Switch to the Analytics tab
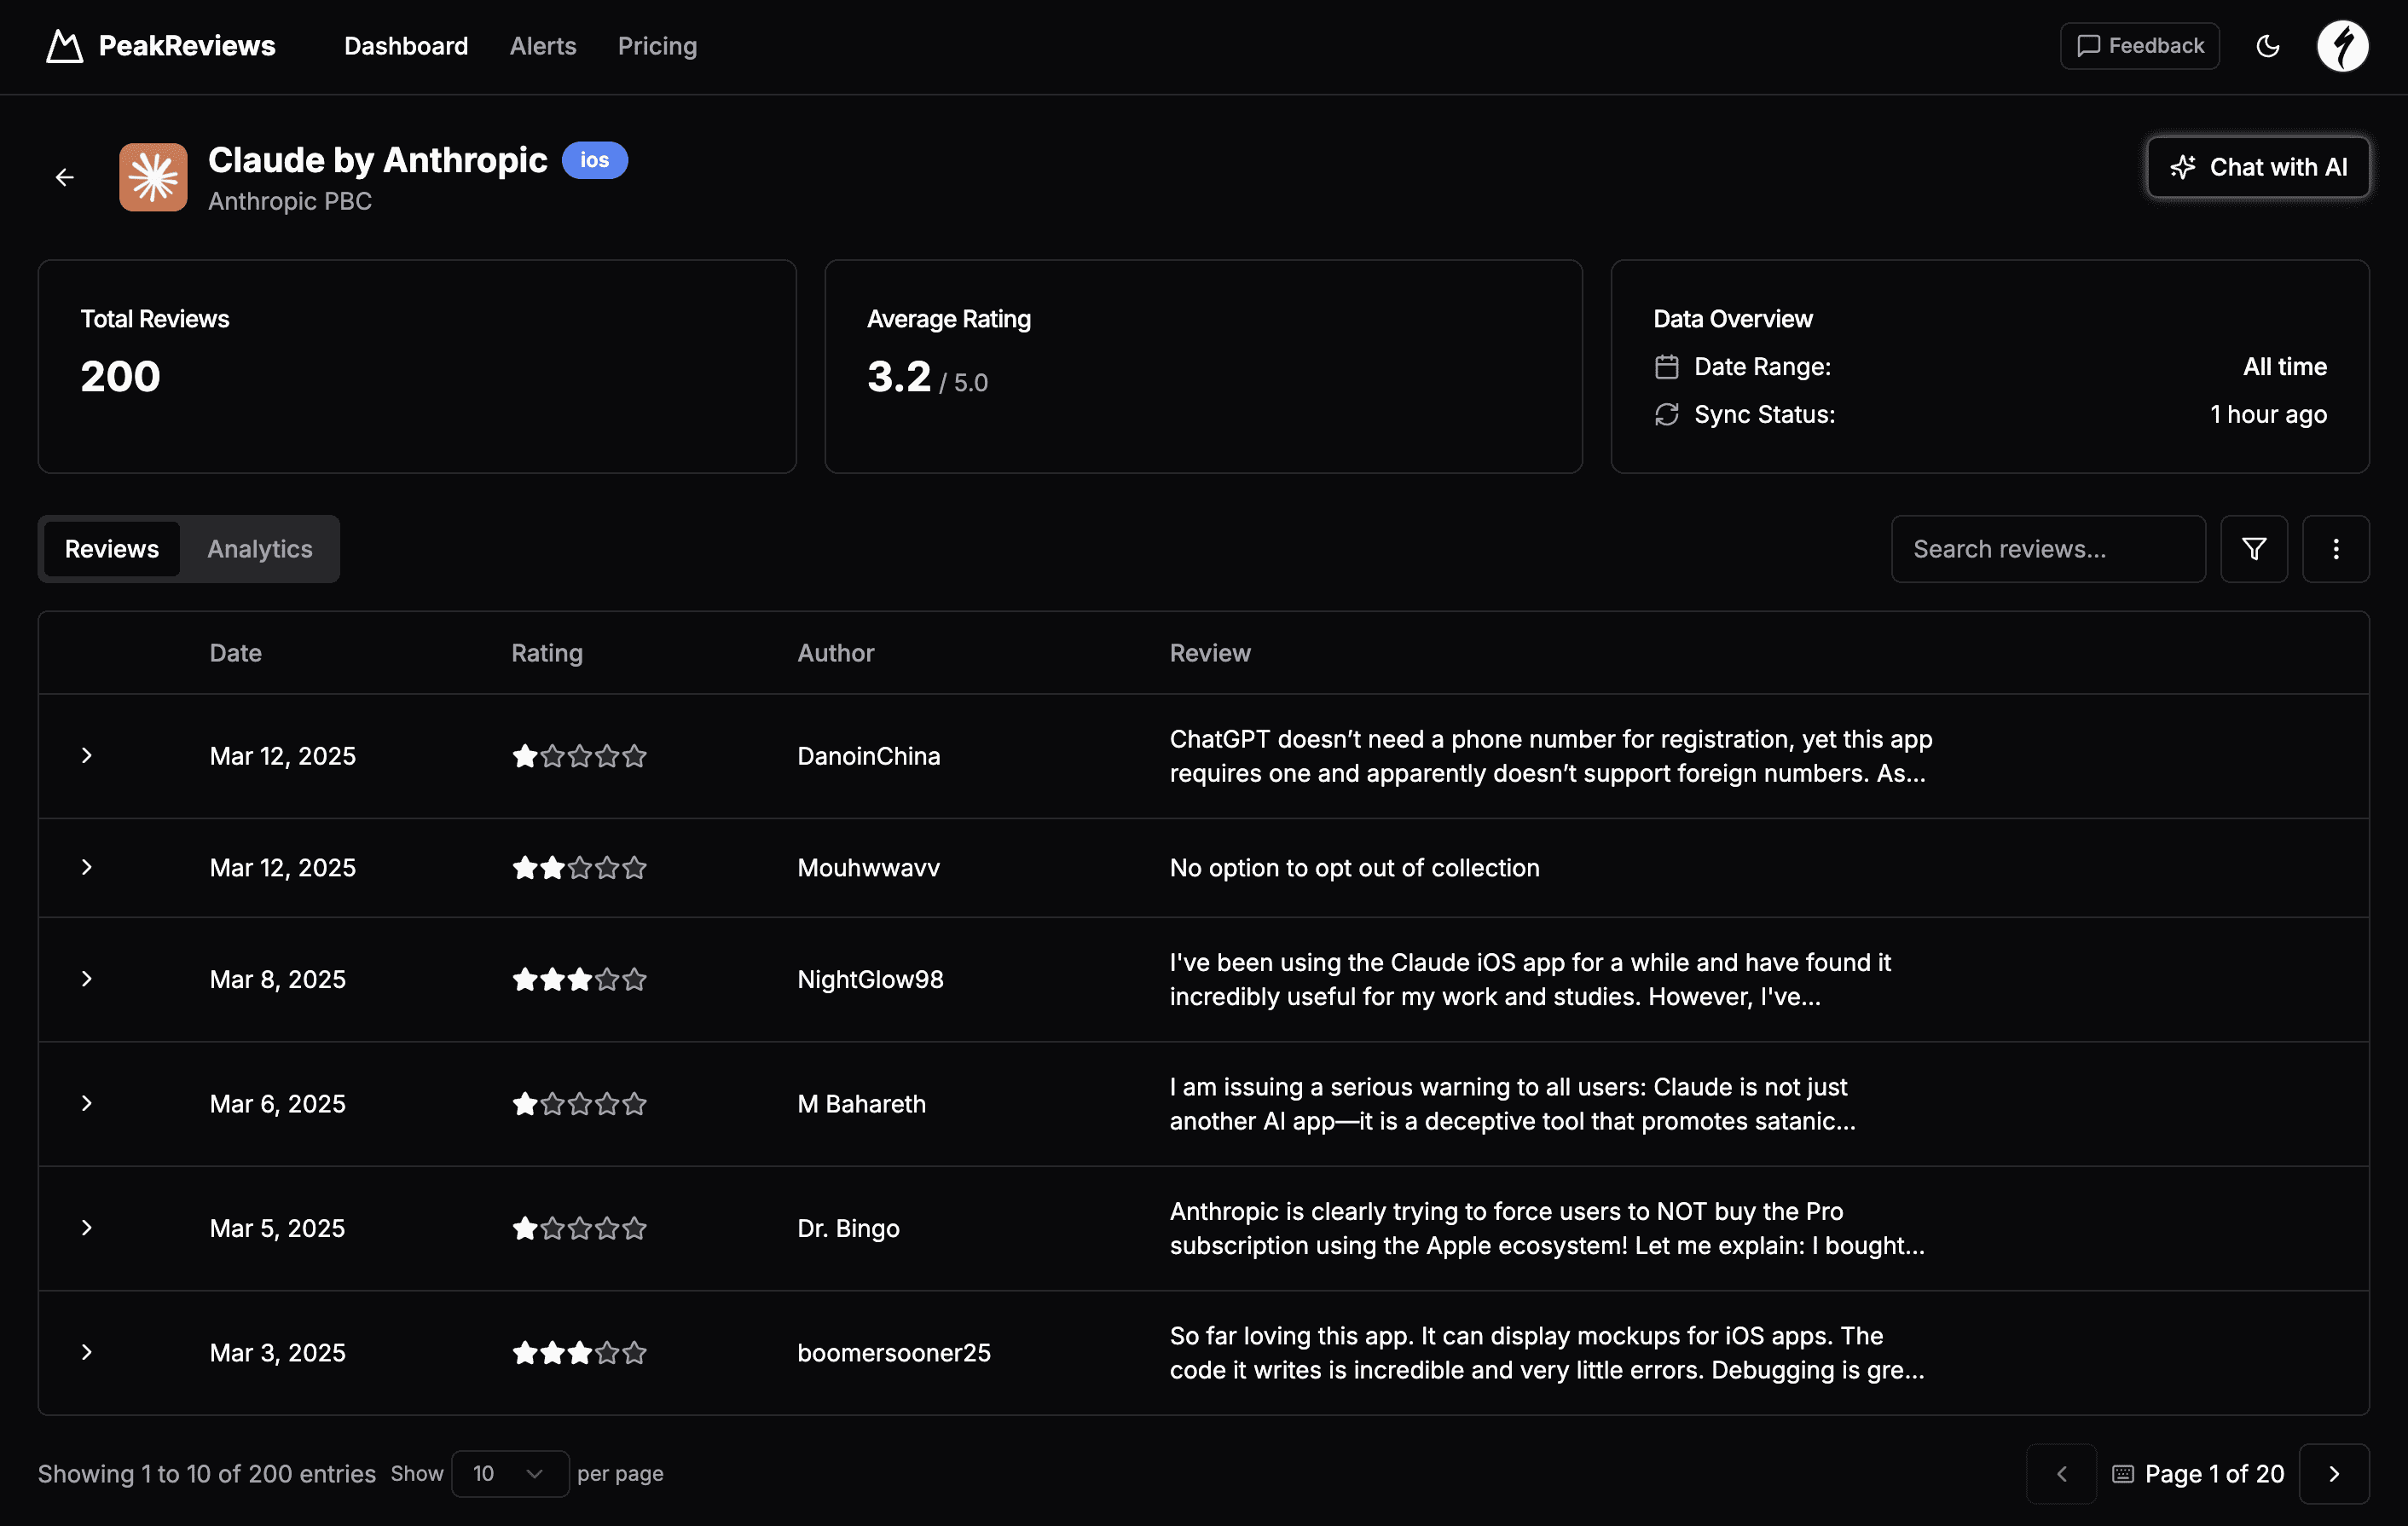2408x1526 pixels. coord(260,549)
